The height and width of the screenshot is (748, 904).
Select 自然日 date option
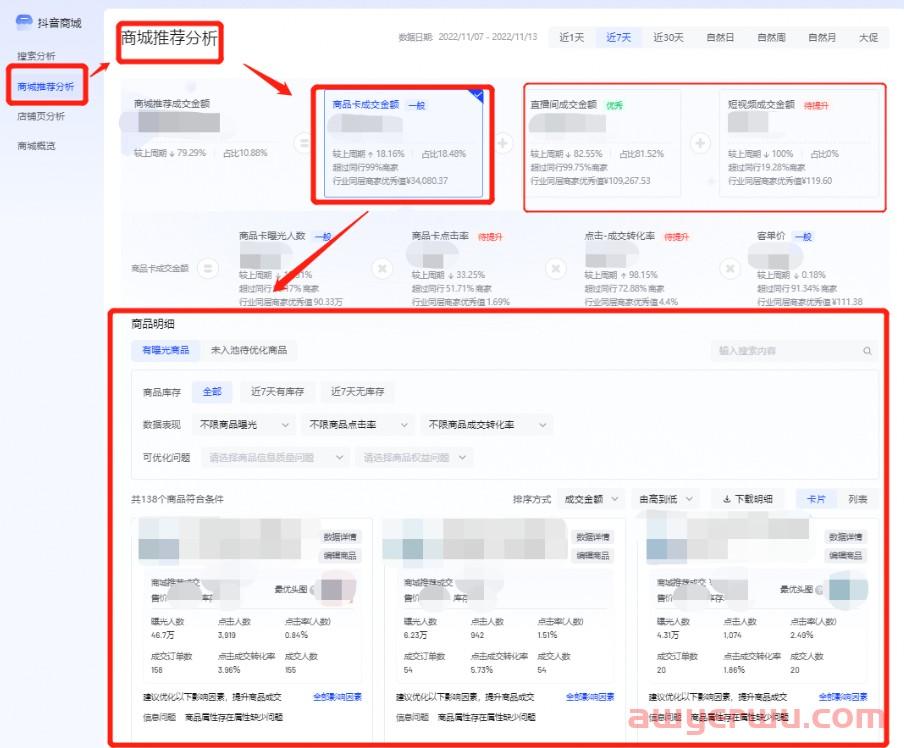(x=720, y=37)
